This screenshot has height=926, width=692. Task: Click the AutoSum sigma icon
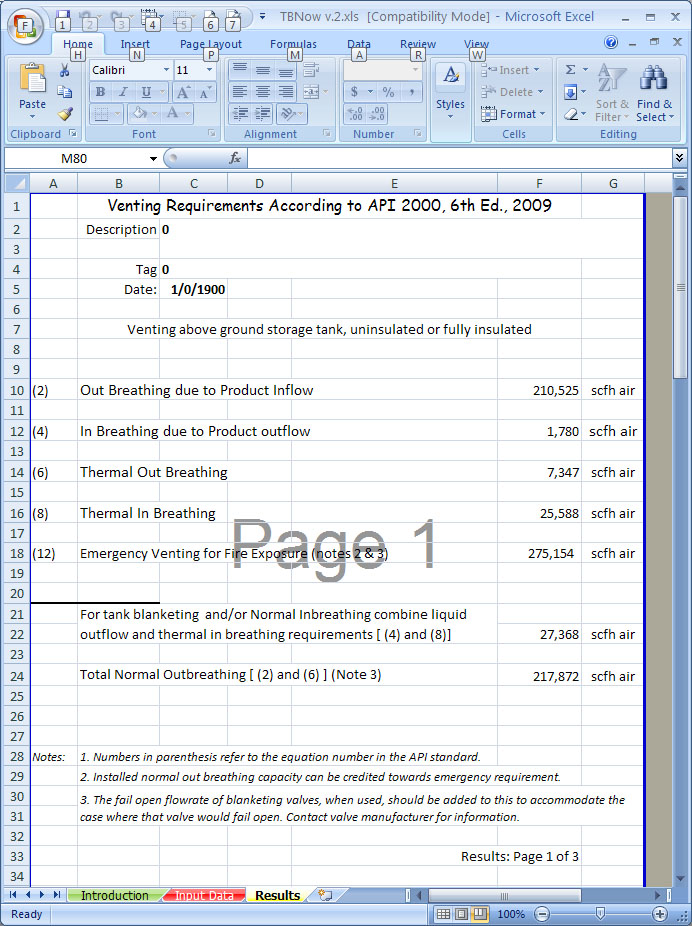point(570,70)
